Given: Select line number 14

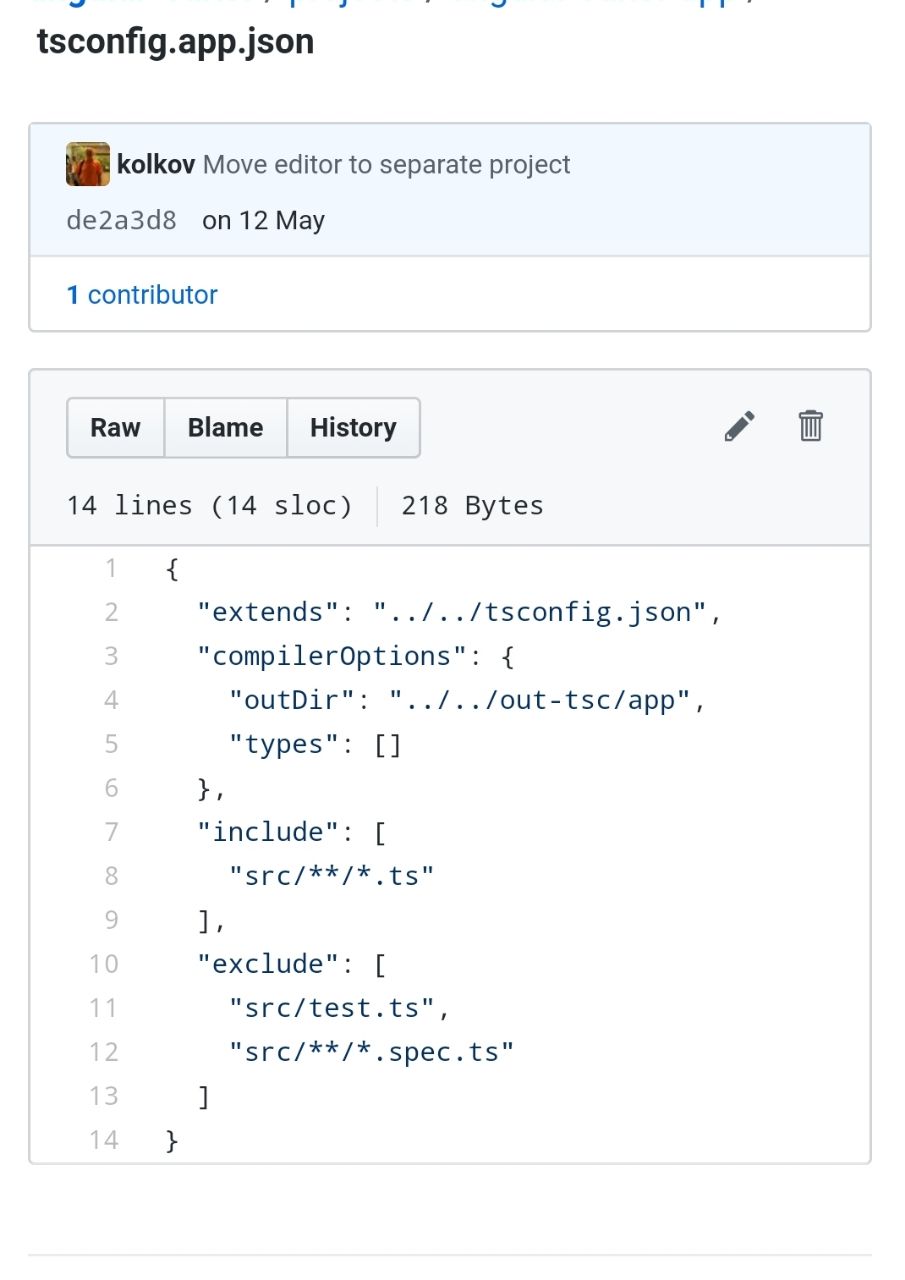Looking at the screenshot, I should (104, 1140).
